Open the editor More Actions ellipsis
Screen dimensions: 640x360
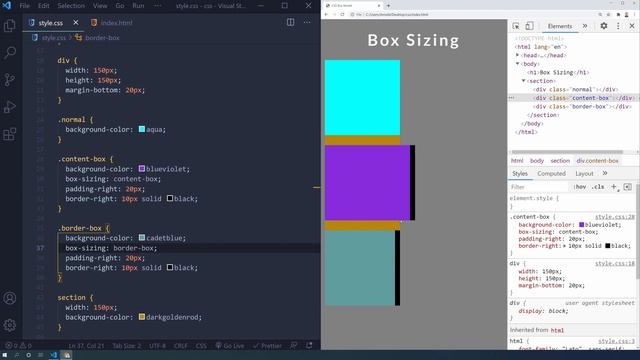click(x=307, y=22)
